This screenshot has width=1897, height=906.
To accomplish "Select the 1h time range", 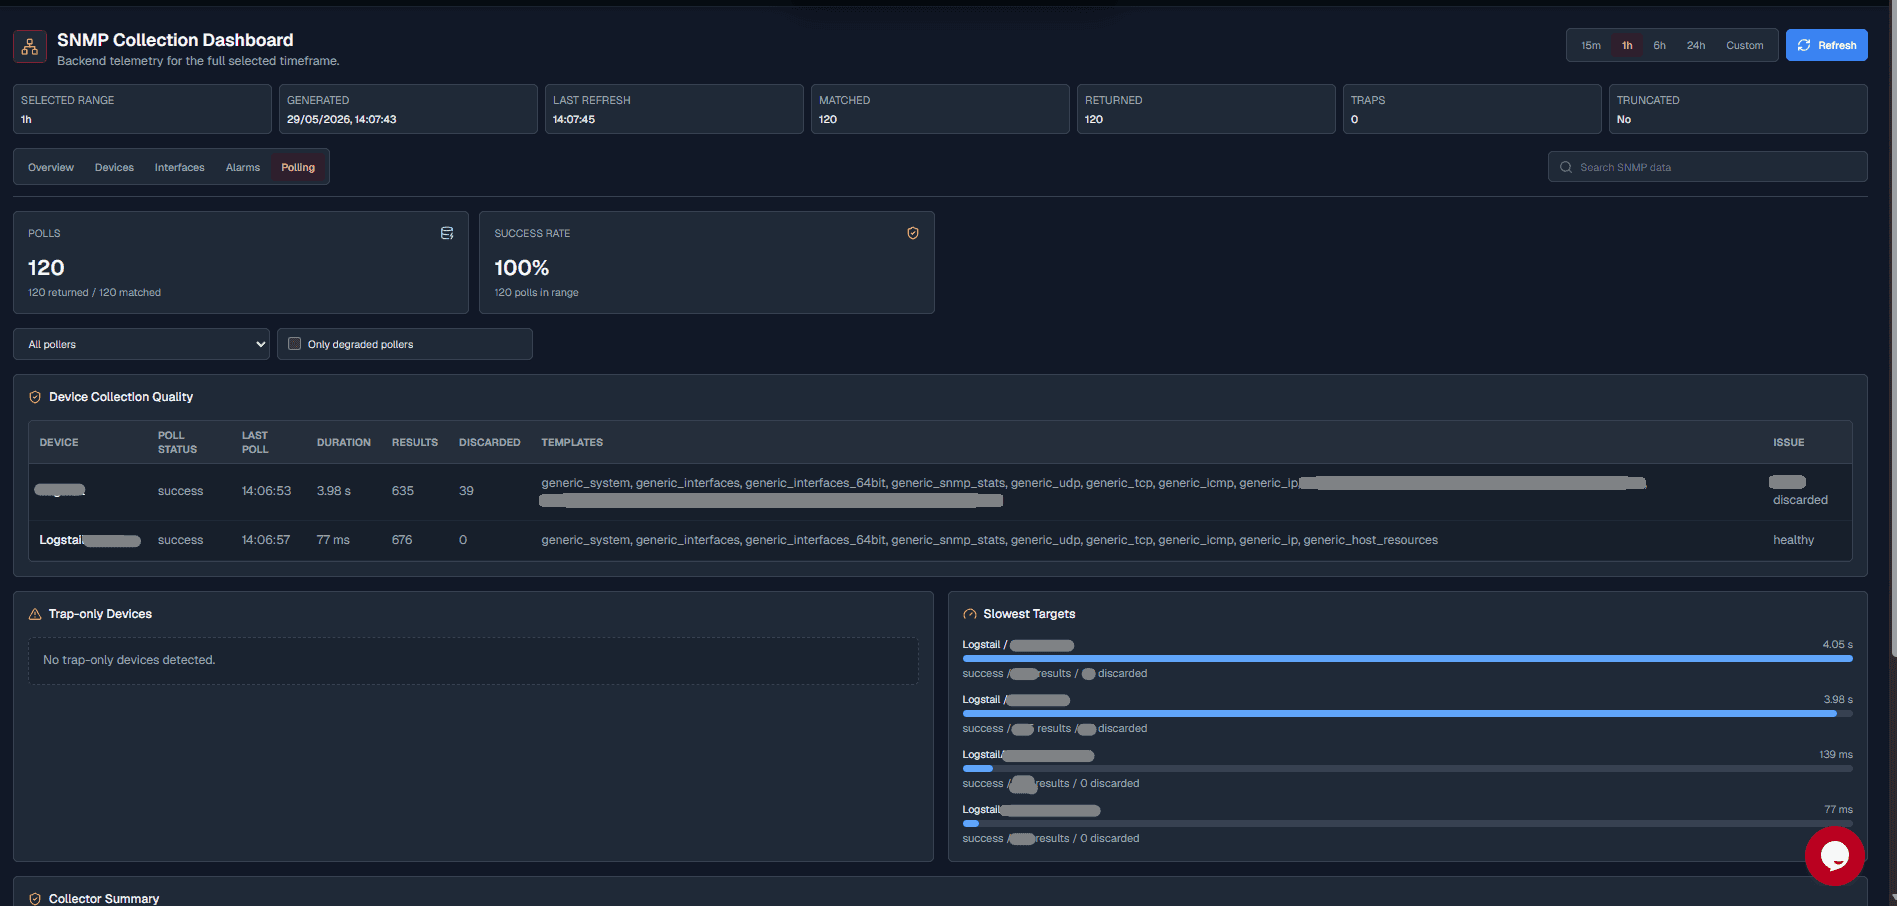I will coord(1627,45).
